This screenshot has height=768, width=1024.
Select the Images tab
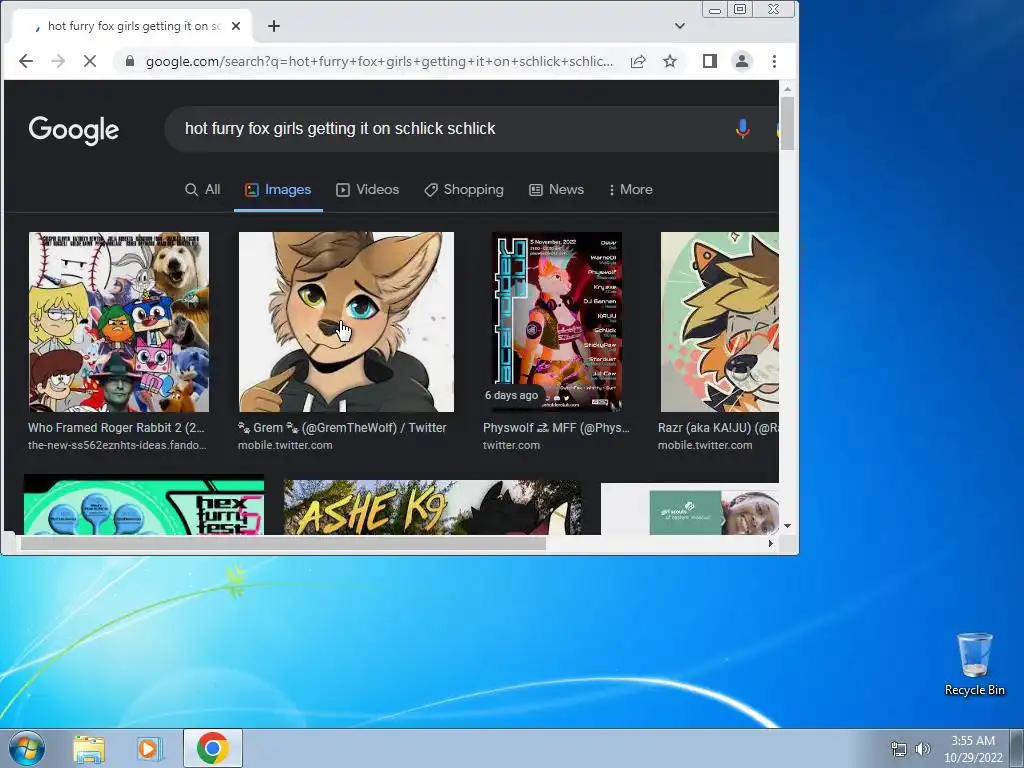pyautogui.click(x=278, y=189)
